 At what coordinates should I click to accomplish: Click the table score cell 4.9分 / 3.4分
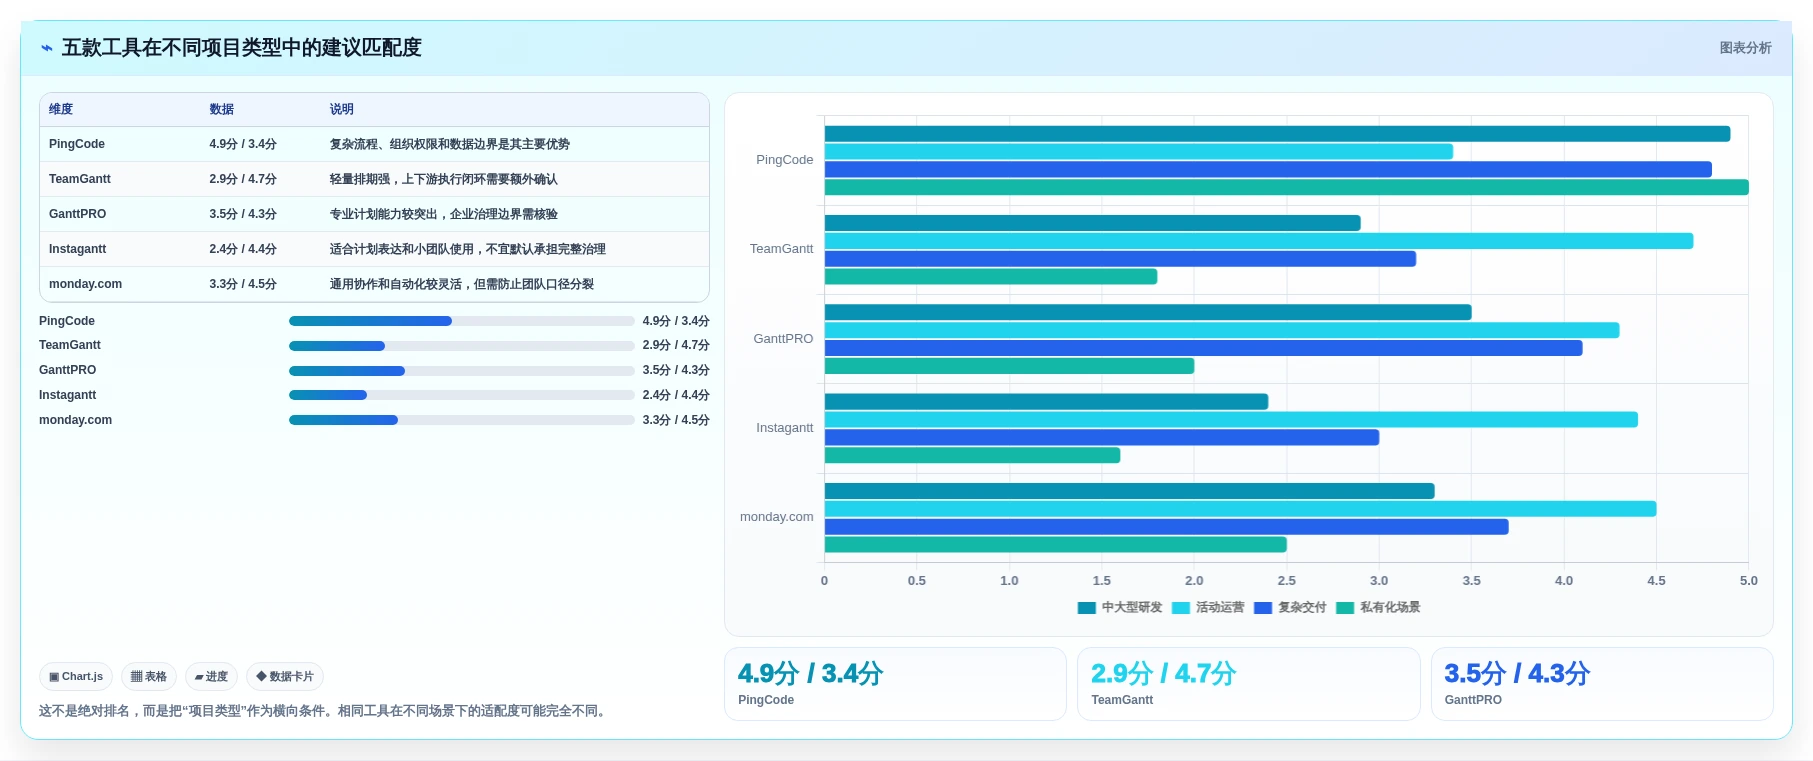click(243, 144)
